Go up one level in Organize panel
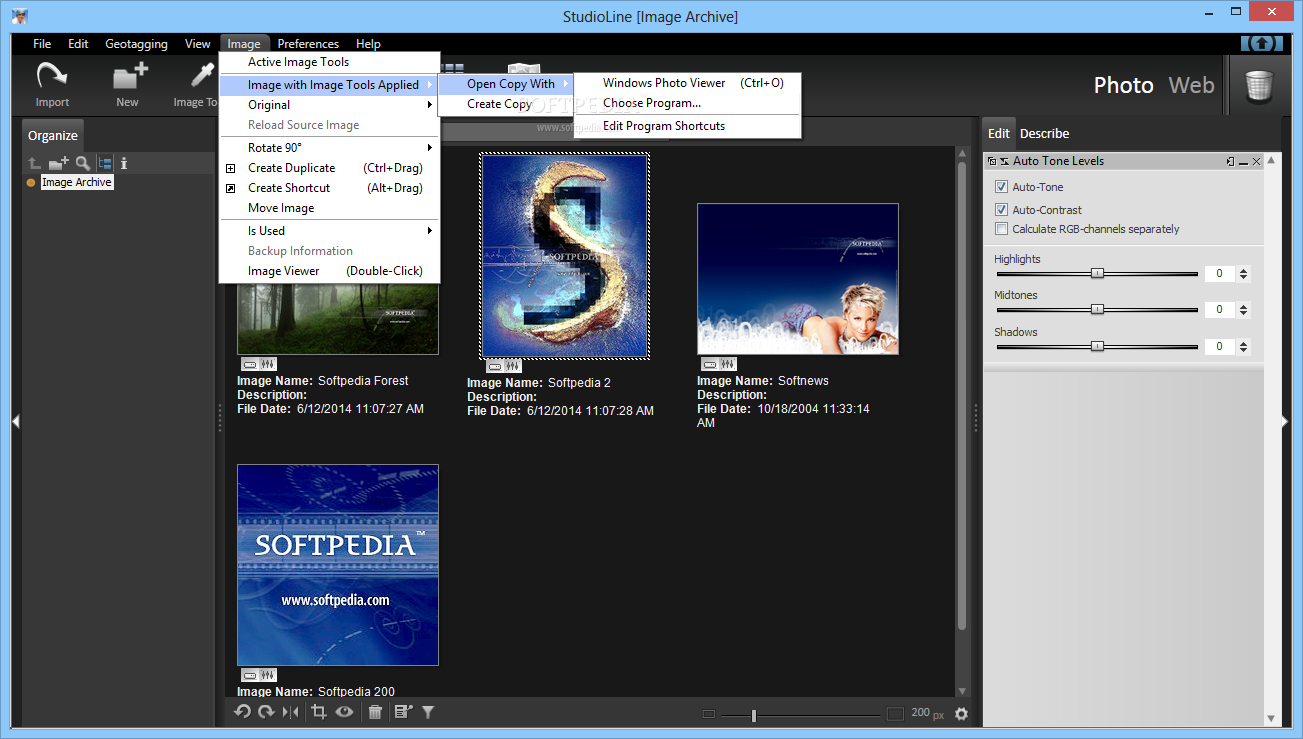The height and width of the screenshot is (739, 1303). point(35,163)
